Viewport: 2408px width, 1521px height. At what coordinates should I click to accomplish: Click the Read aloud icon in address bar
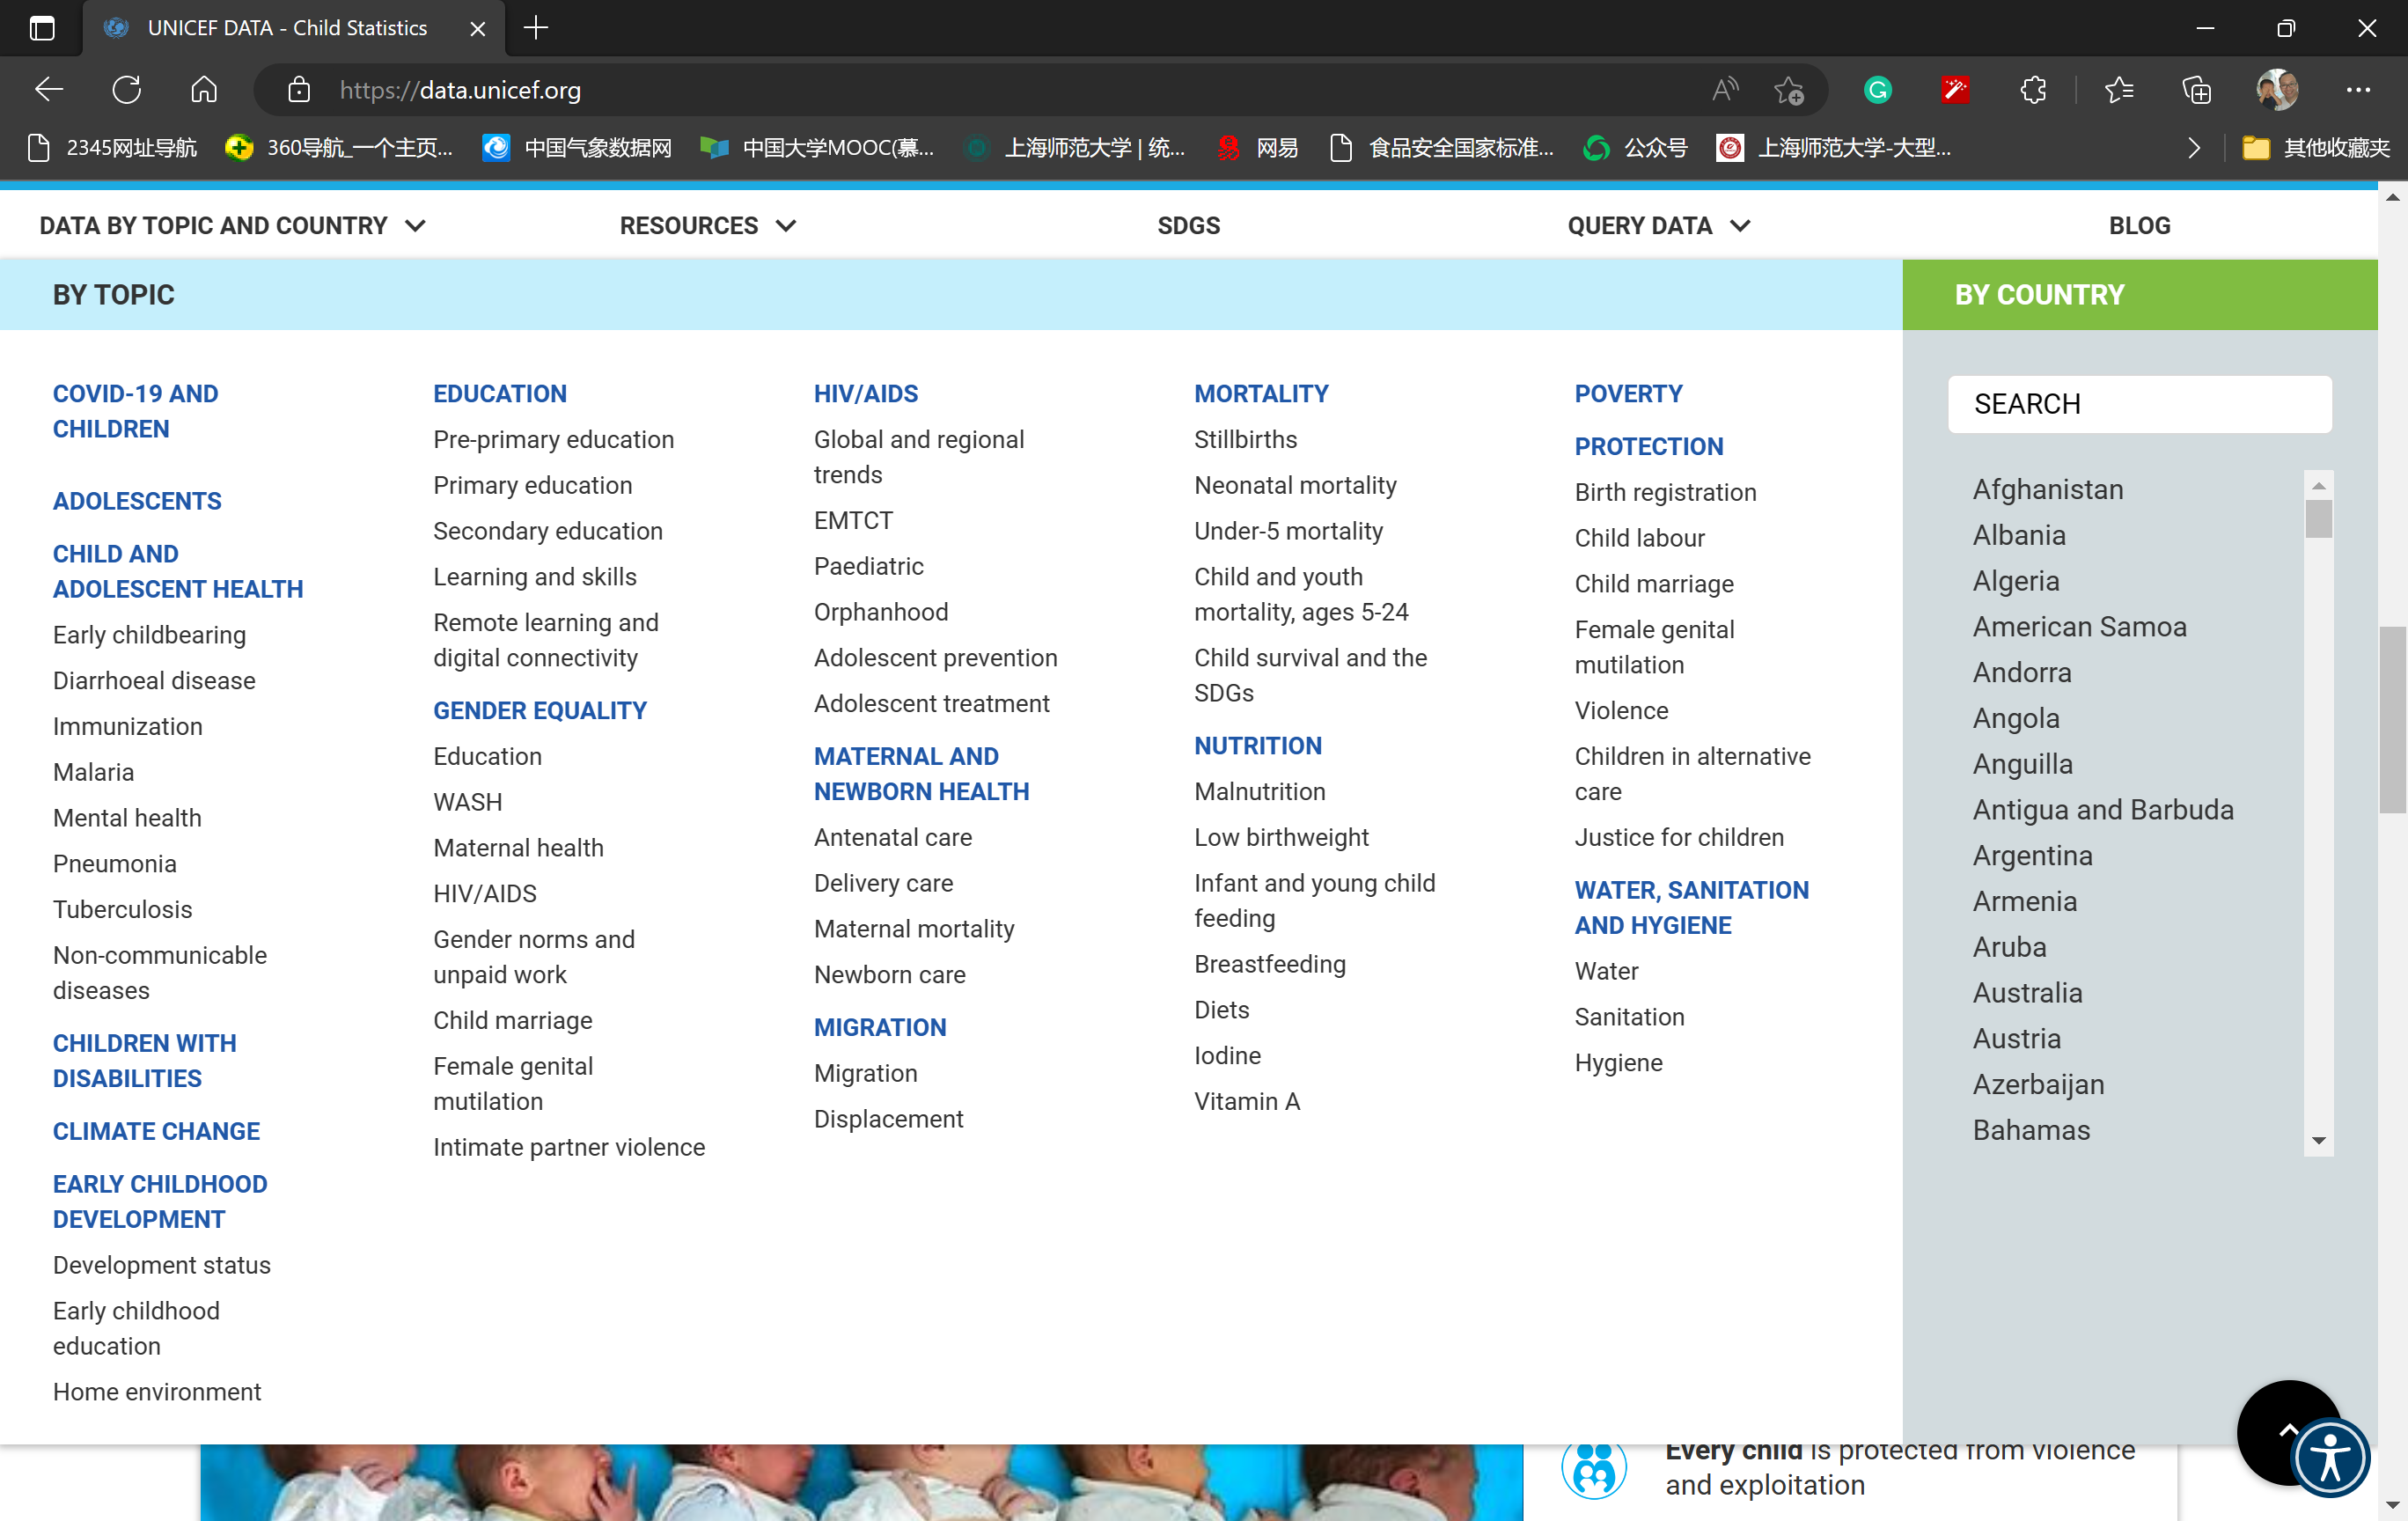1725,90
